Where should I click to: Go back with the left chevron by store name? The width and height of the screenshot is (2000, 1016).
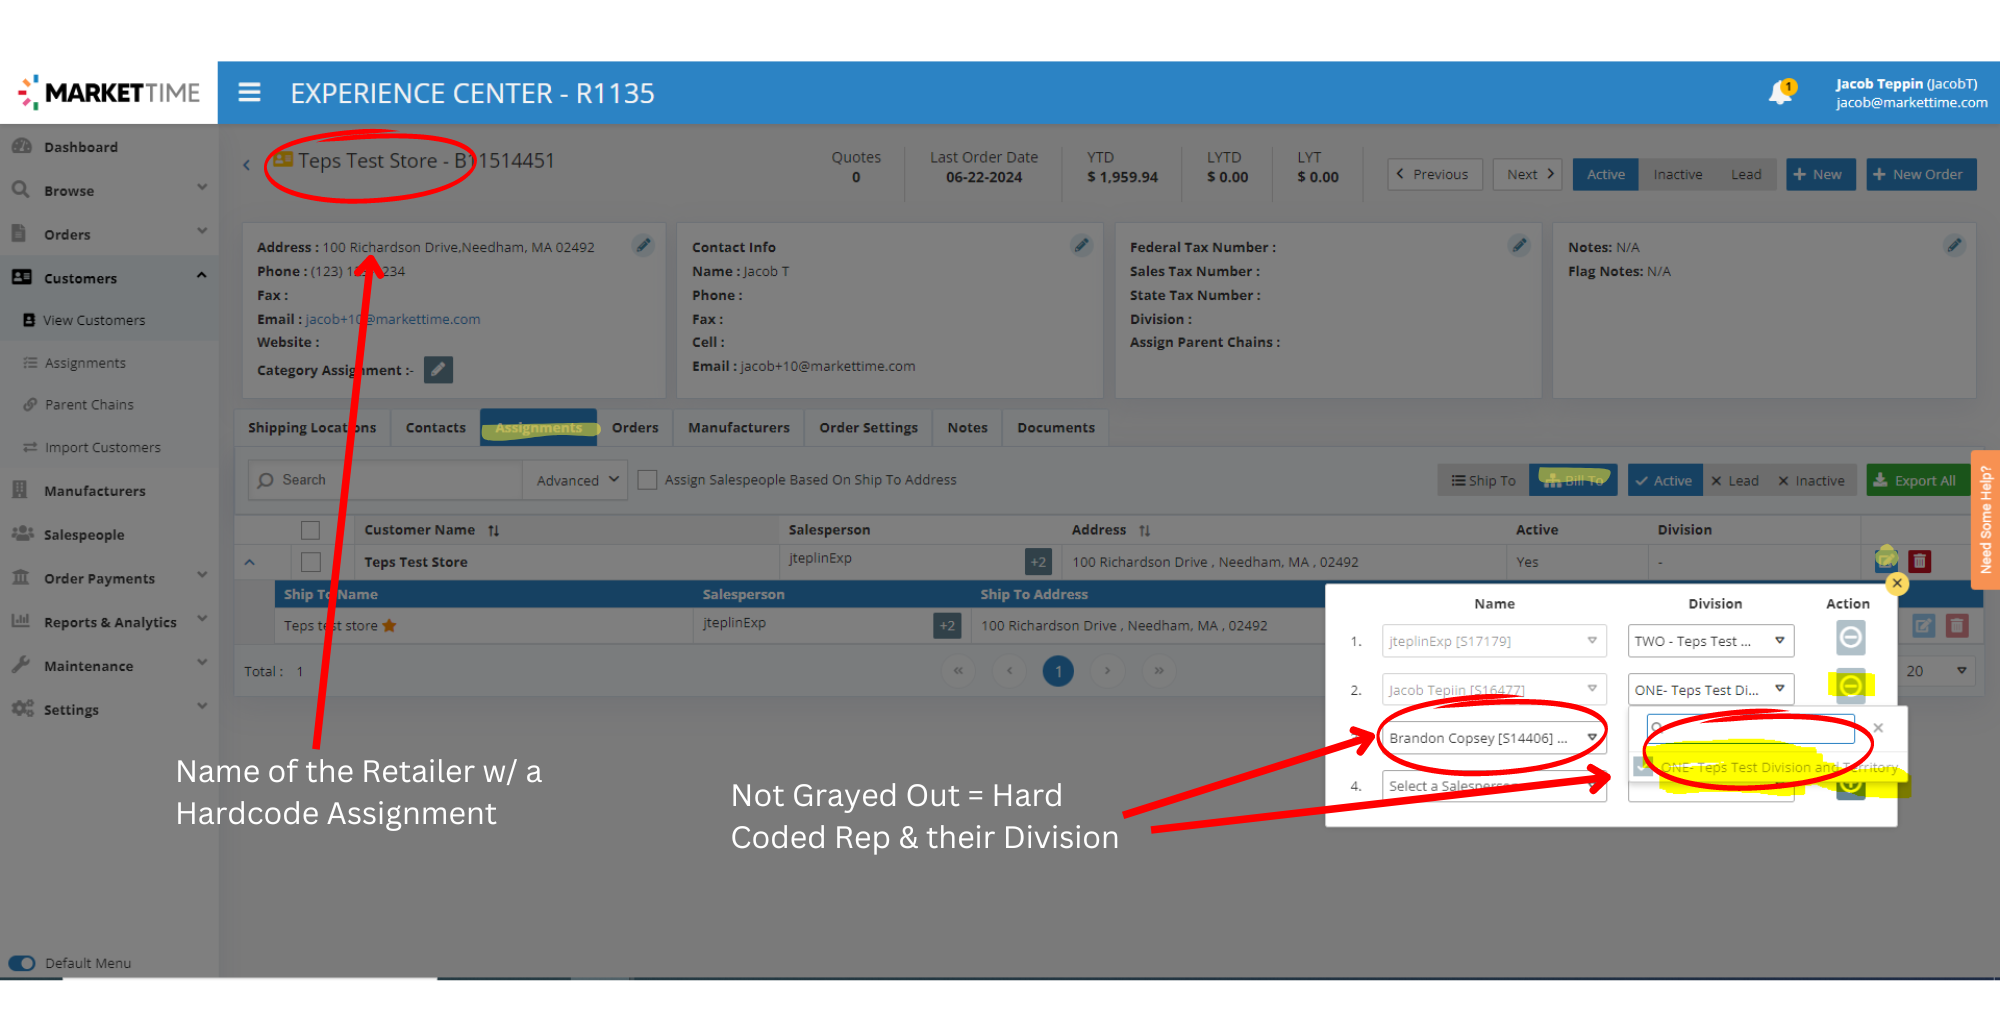click(247, 164)
